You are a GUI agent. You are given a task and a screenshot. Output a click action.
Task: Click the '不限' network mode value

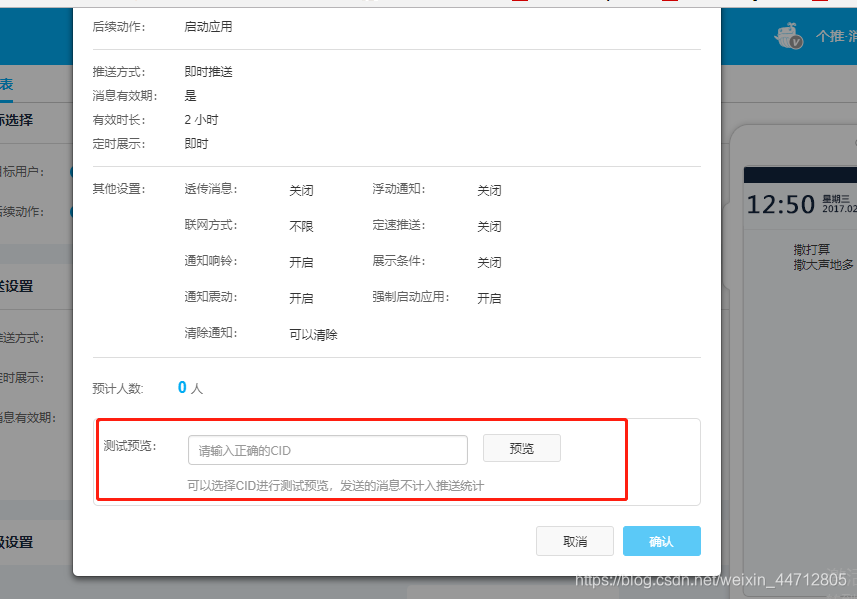click(x=301, y=226)
